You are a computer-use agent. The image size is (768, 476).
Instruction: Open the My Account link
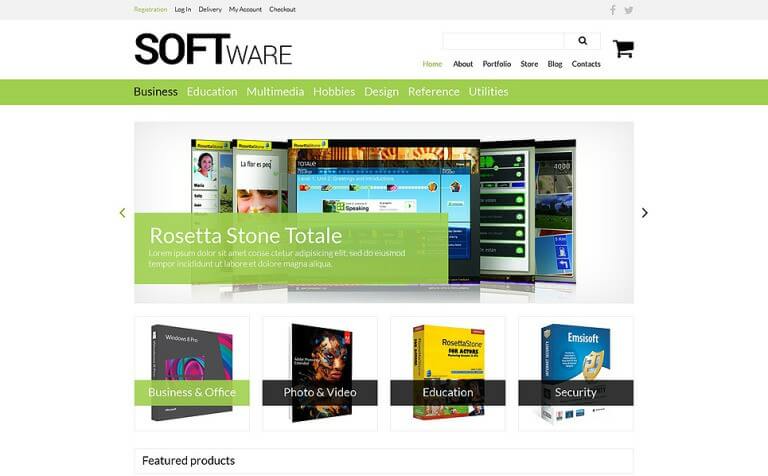[245, 9]
